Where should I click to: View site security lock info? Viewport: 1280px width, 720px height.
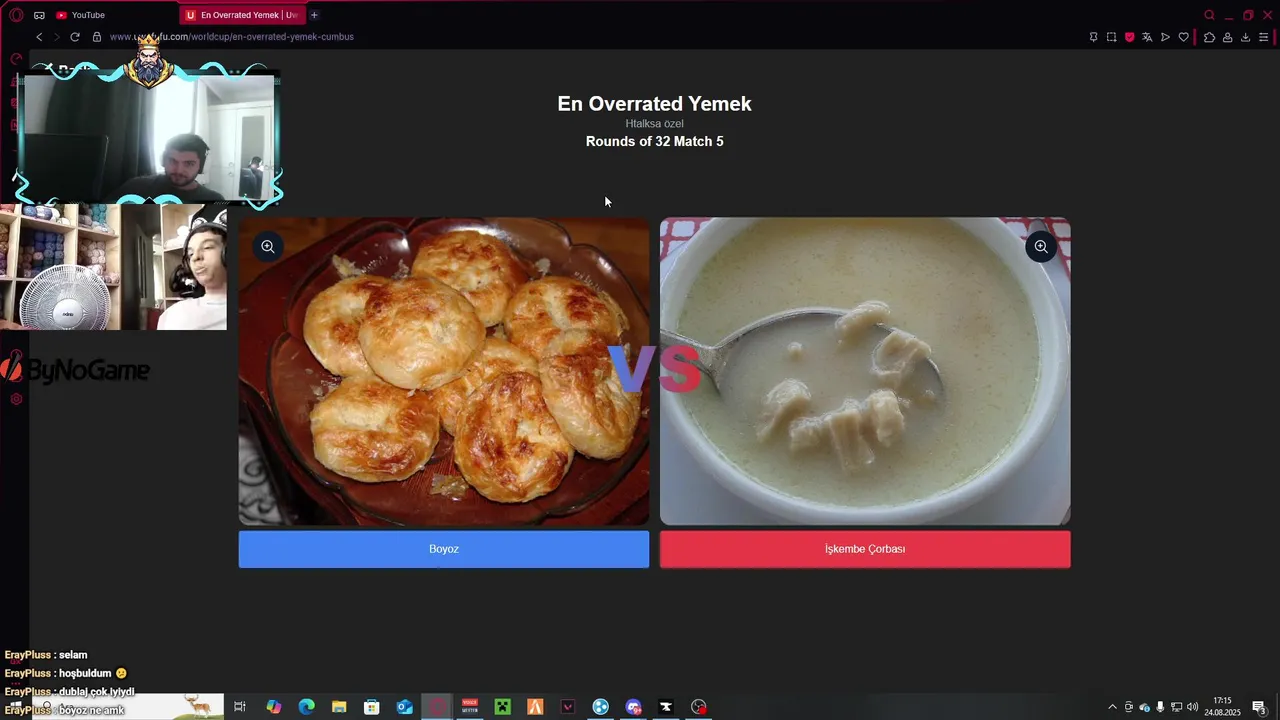97,37
